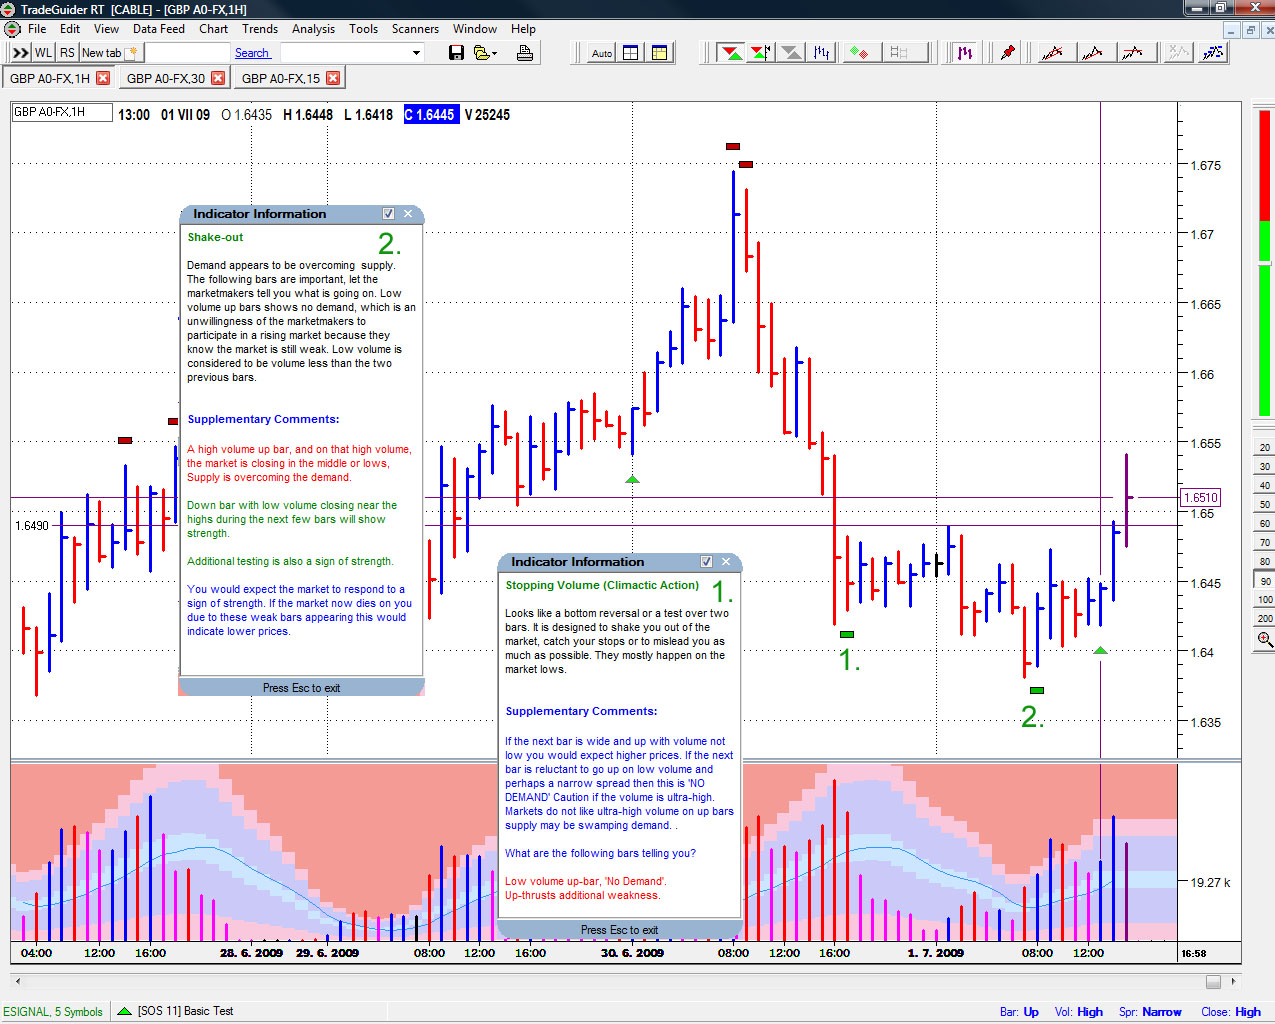Click the Print icon

524,53
